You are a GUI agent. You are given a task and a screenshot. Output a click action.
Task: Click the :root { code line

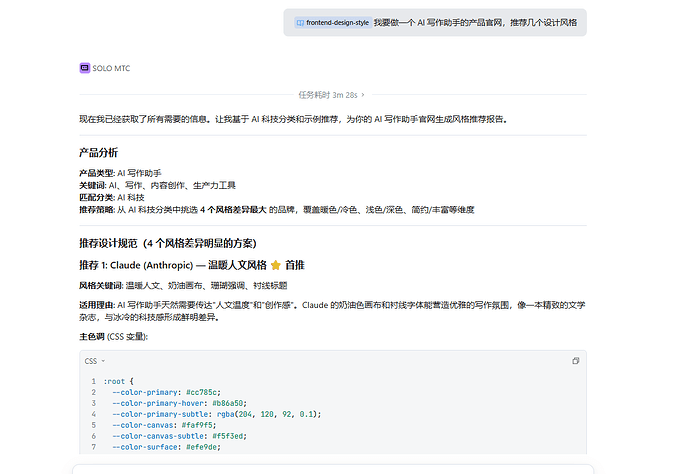(118, 381)
